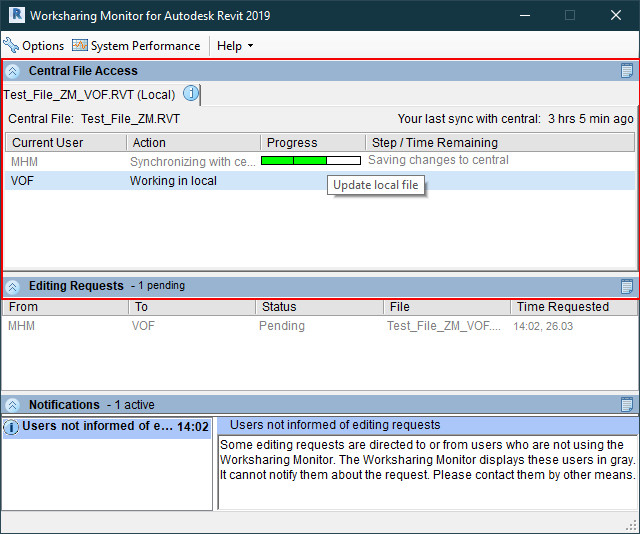
Task: Open the Help dropdown menu
Action: pos(235,46)
